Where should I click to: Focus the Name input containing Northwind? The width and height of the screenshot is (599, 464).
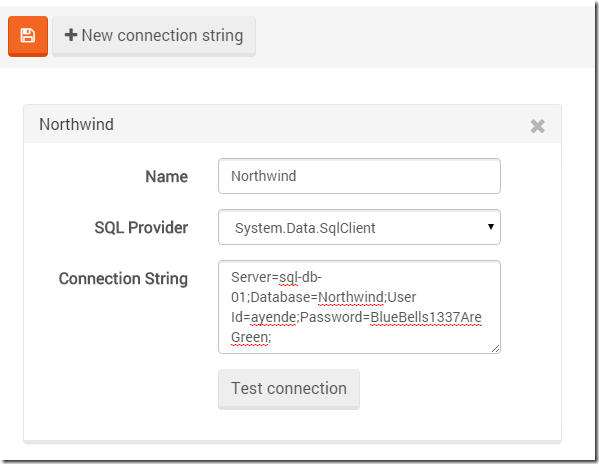pyautogui.click(x=359, y=176)
